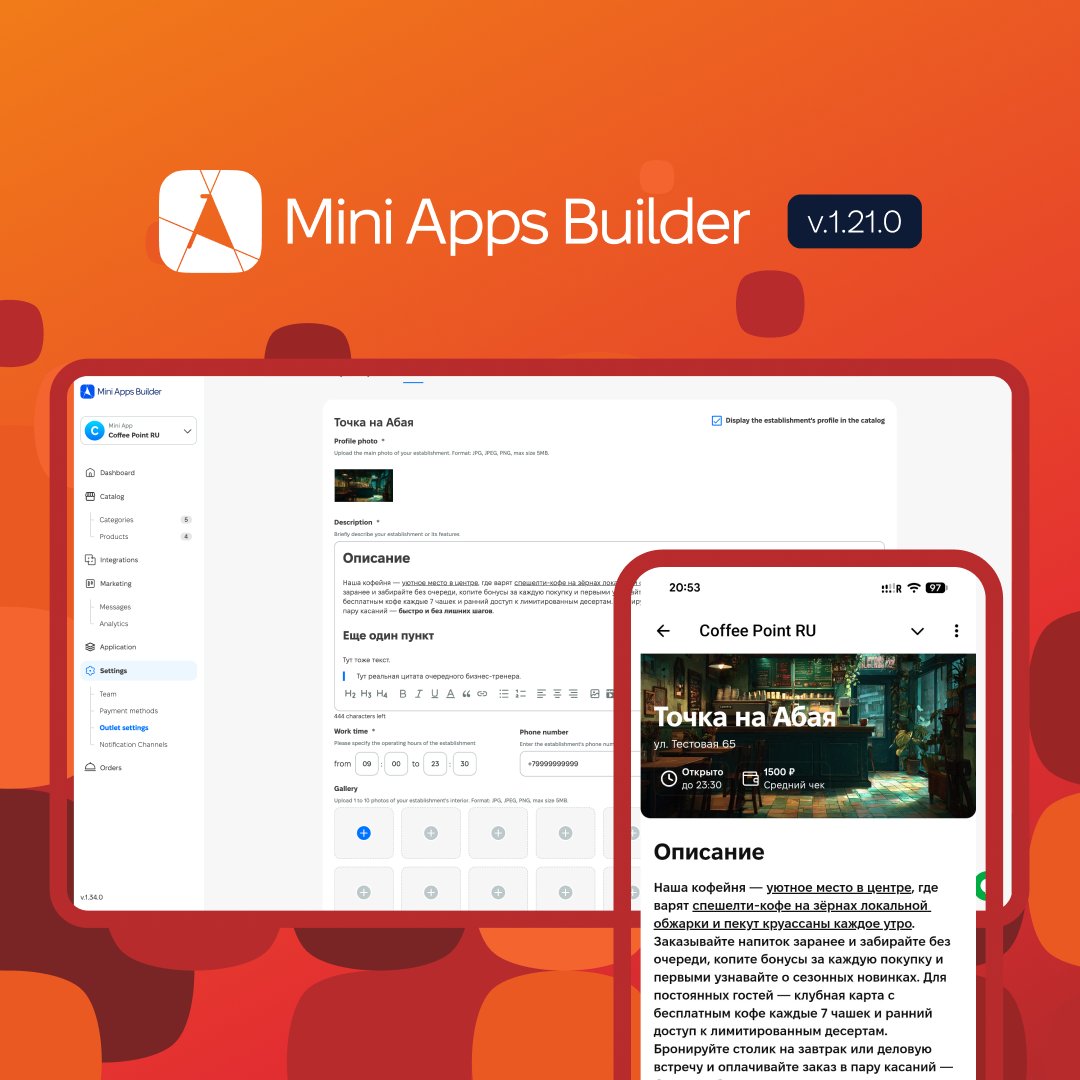The height and width of the screenshot is (1080, 1080).
Task: Apply H3 heading in description toolbar
Action: (366, 694)
